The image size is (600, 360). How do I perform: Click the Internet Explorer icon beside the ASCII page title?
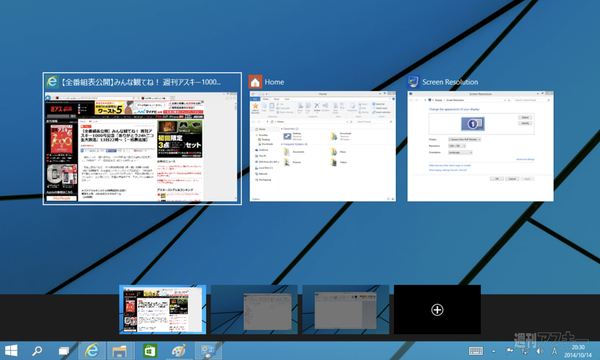[x=52, y=82]
